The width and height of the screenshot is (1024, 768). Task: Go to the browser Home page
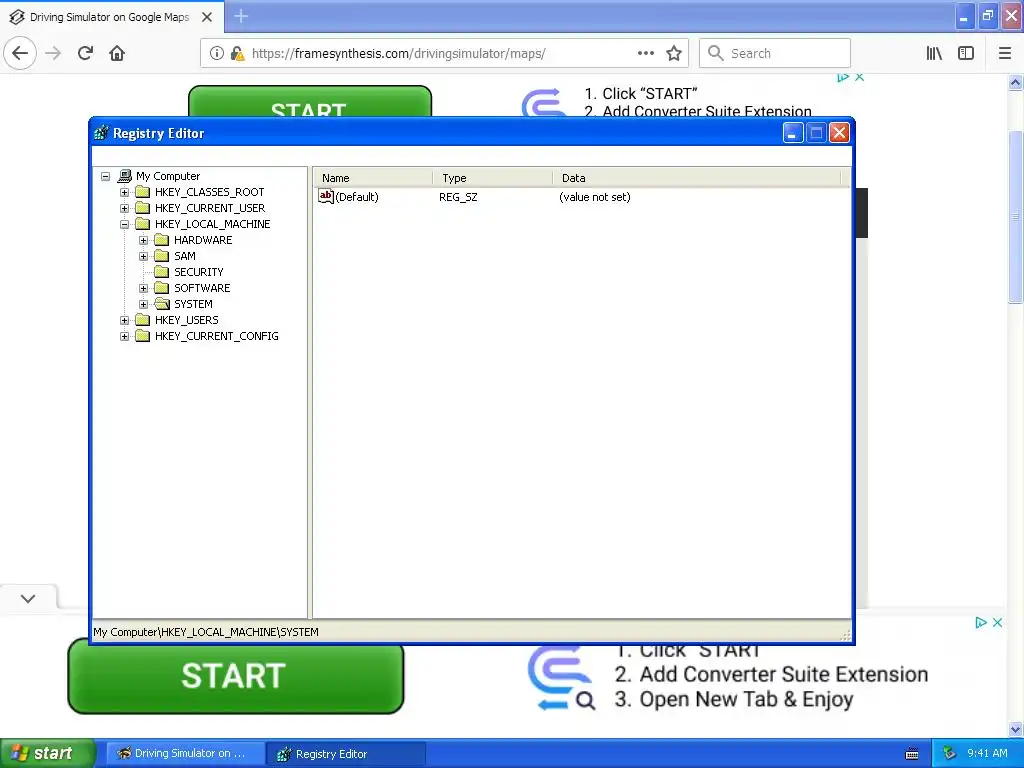click(117, 54)
